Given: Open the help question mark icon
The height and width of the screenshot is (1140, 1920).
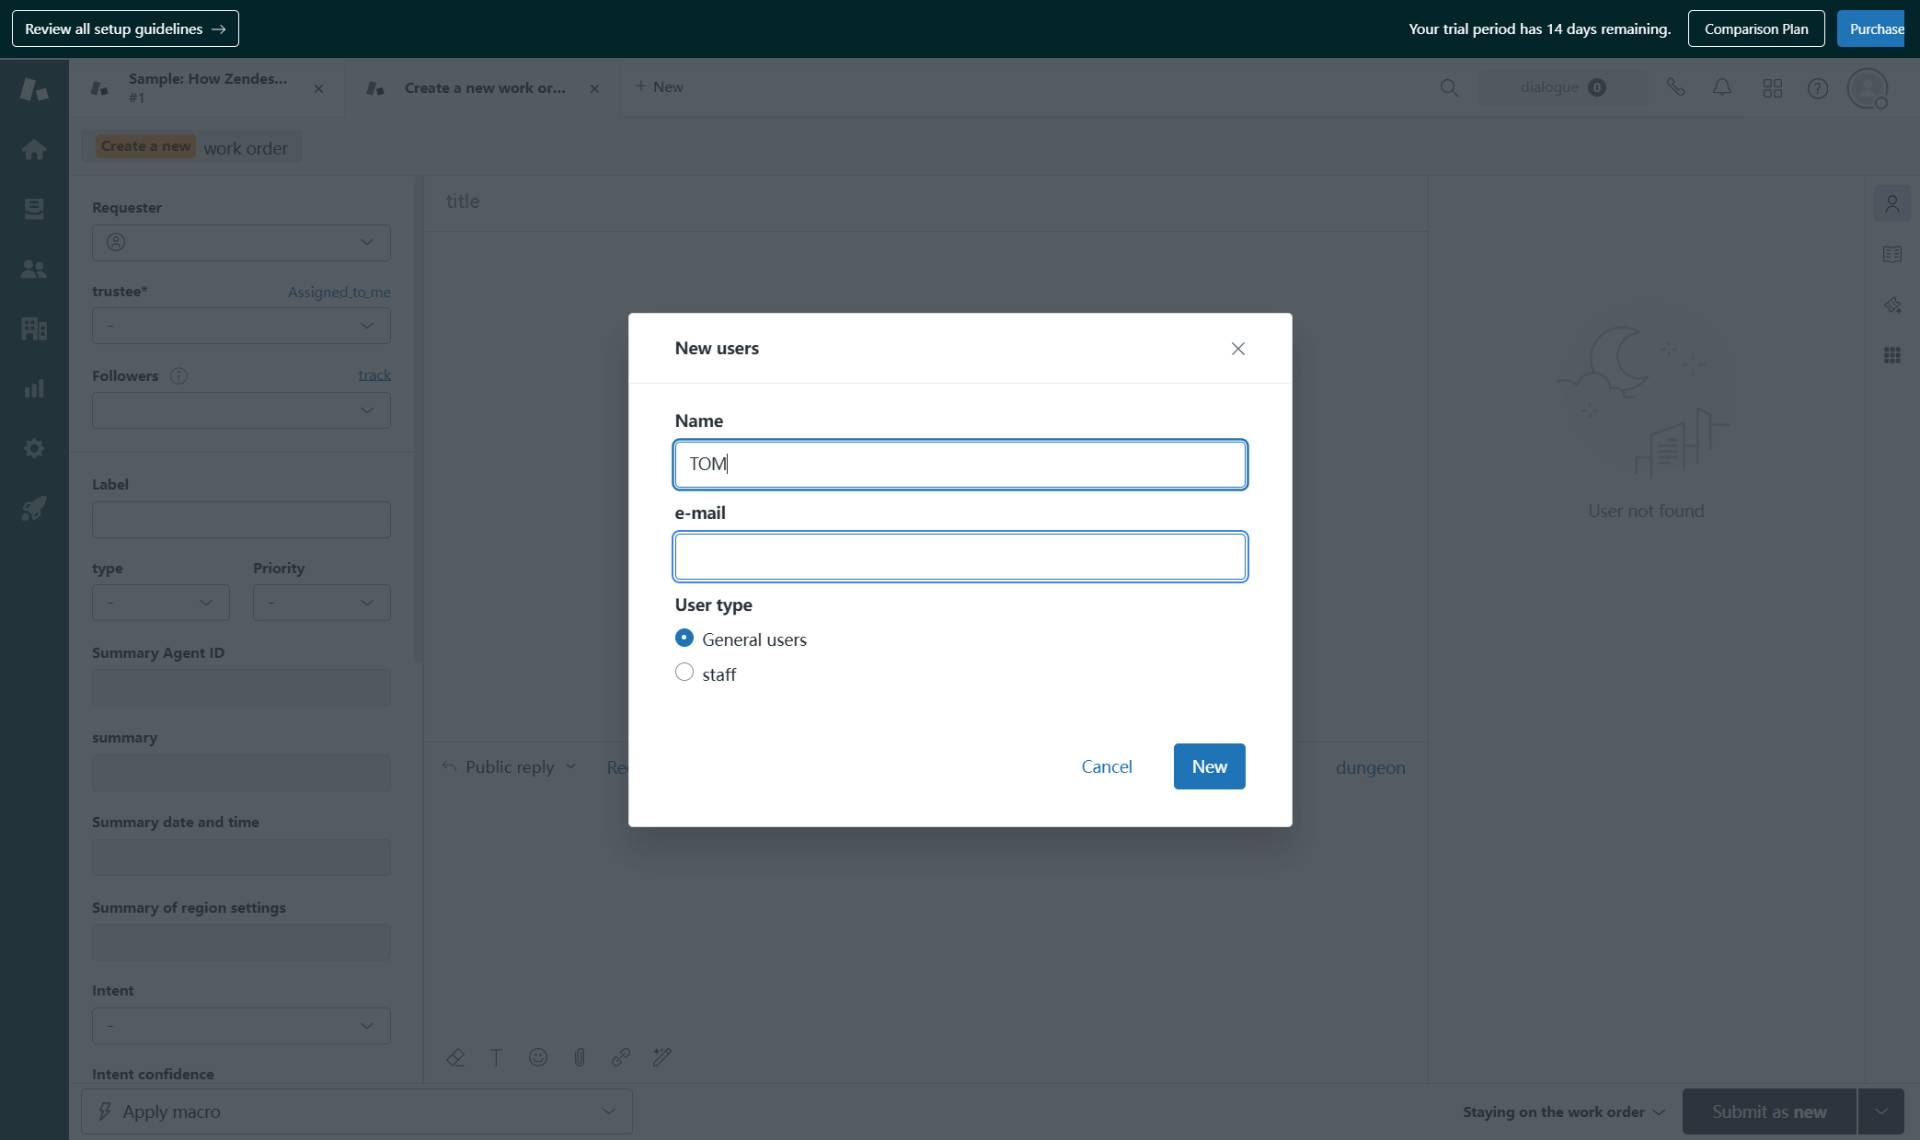Looking at the screenshot, I should coord(1818,88).
